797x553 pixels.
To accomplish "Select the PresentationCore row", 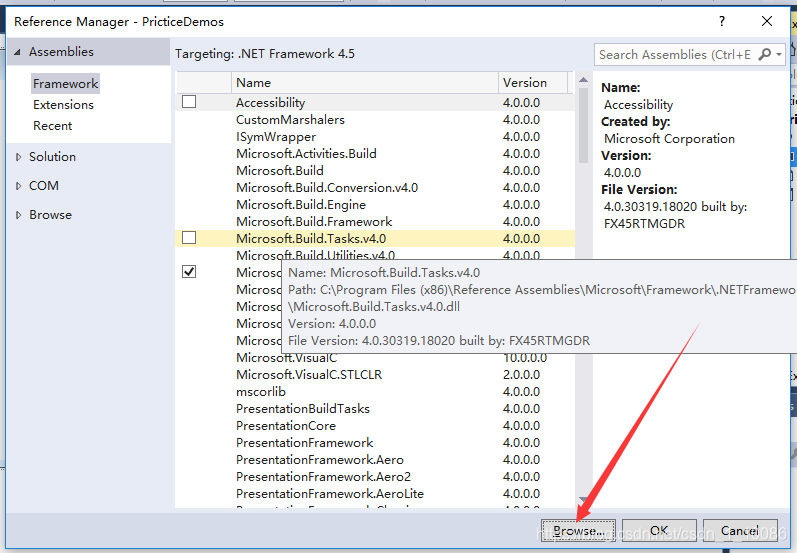I will (x=375, y=426).
